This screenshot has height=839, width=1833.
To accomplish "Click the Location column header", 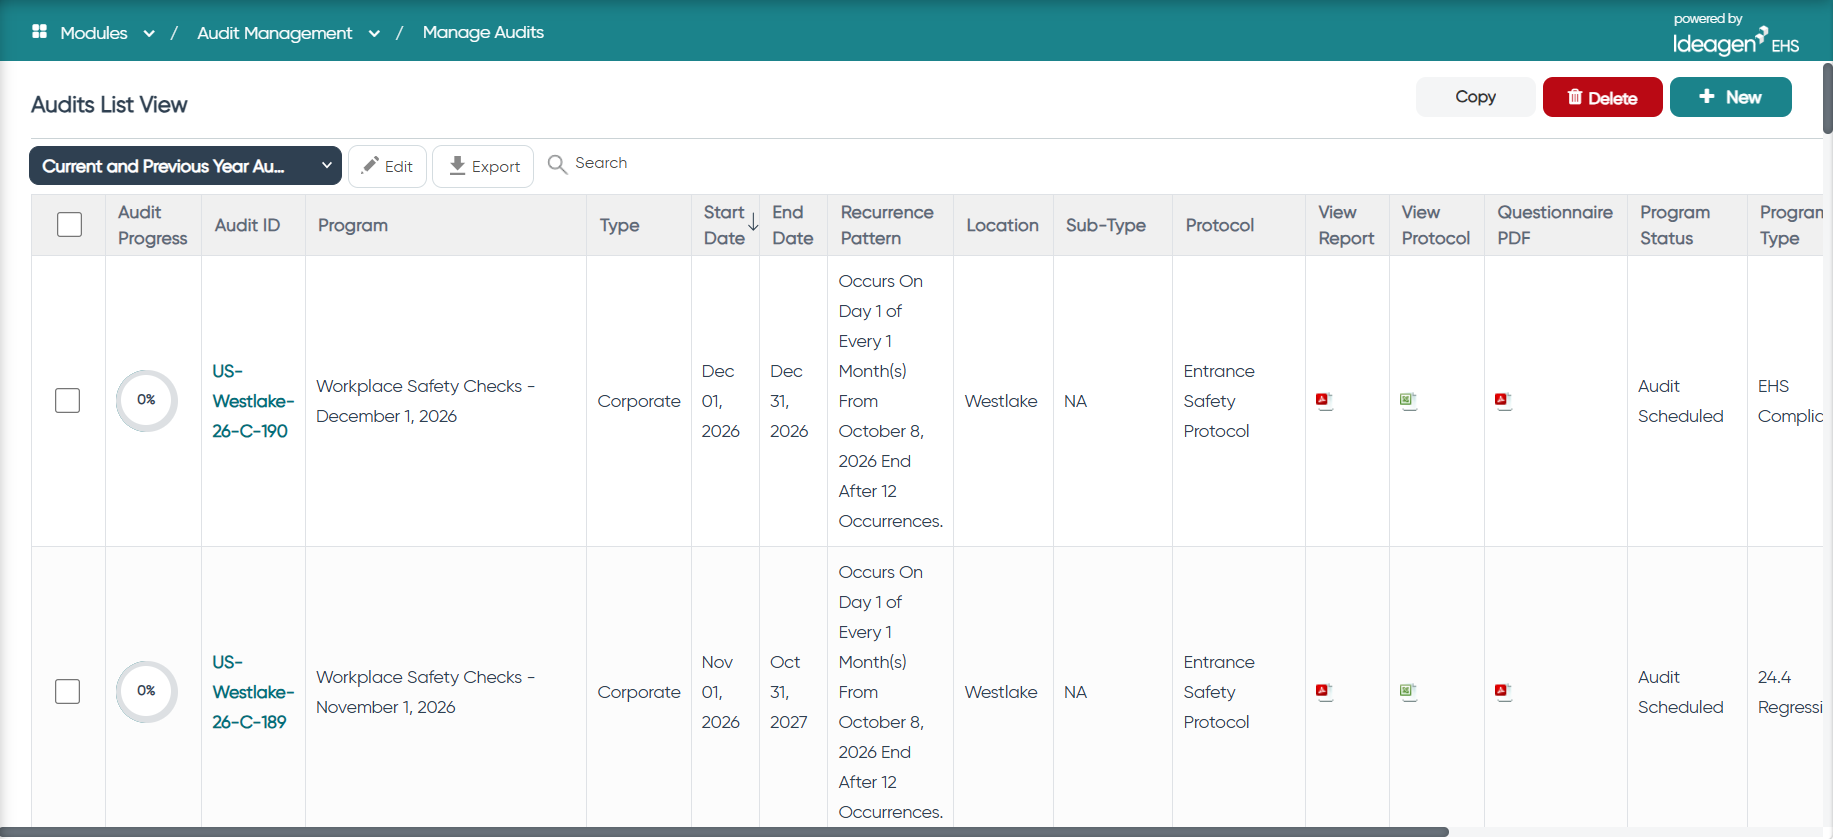I will [1002, 225].
